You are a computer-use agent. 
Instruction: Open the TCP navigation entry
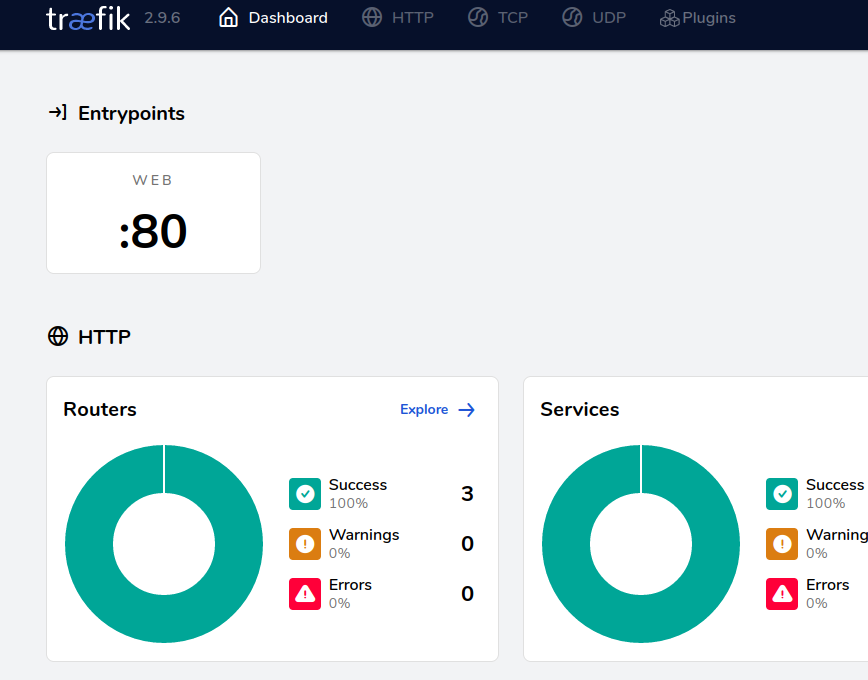tap(511, 17)
